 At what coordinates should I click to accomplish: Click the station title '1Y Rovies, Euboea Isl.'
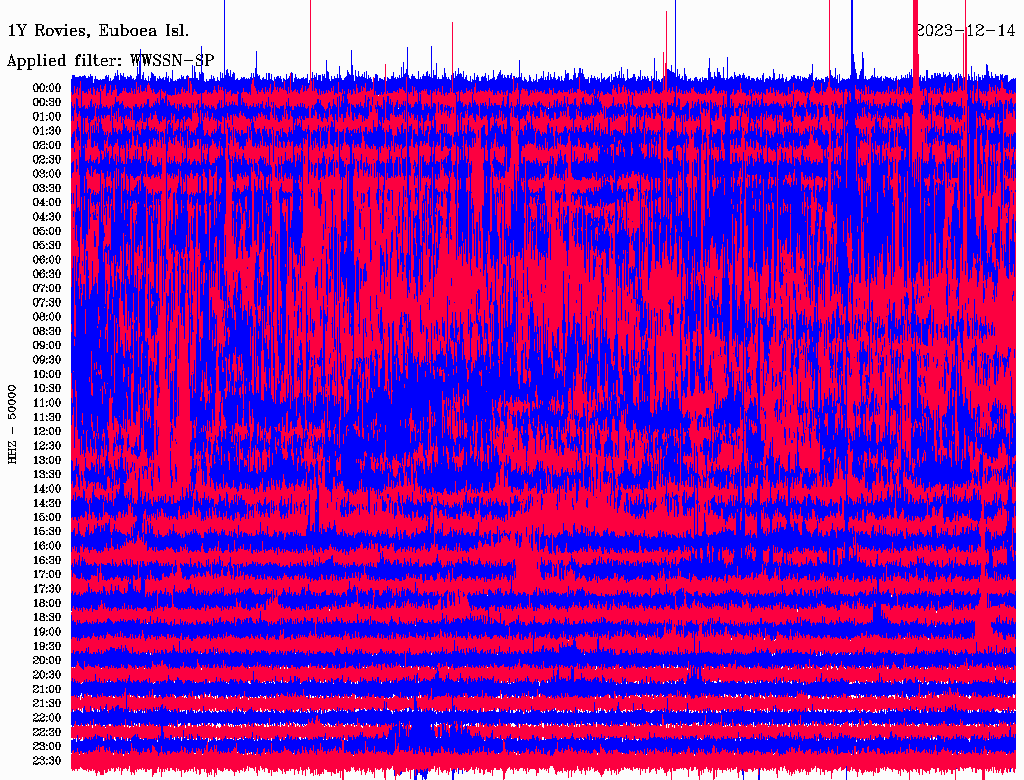97,31
